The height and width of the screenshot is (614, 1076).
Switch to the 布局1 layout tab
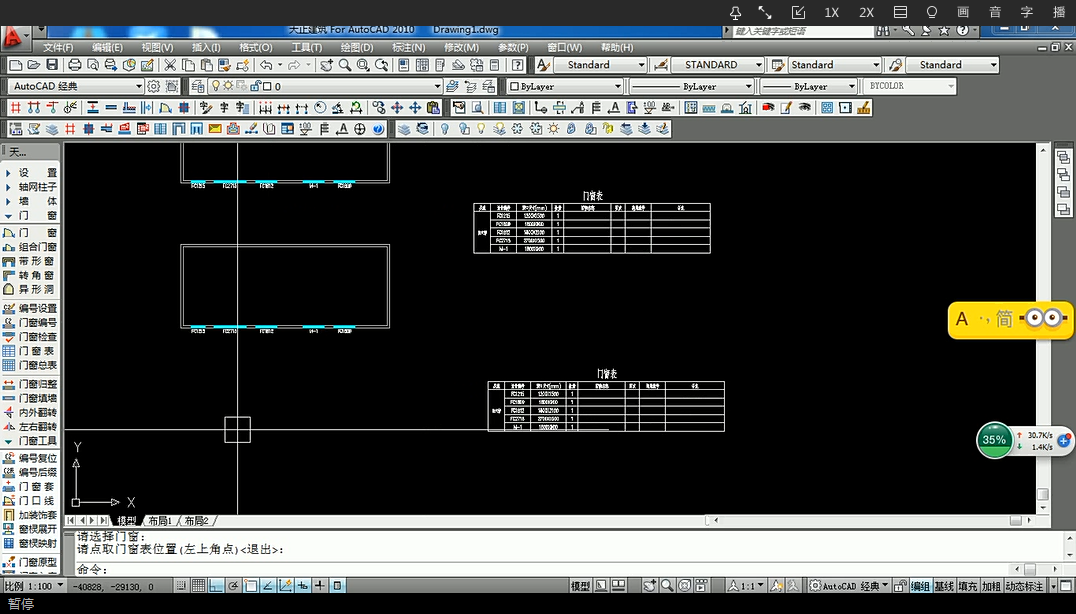point(159,521)
